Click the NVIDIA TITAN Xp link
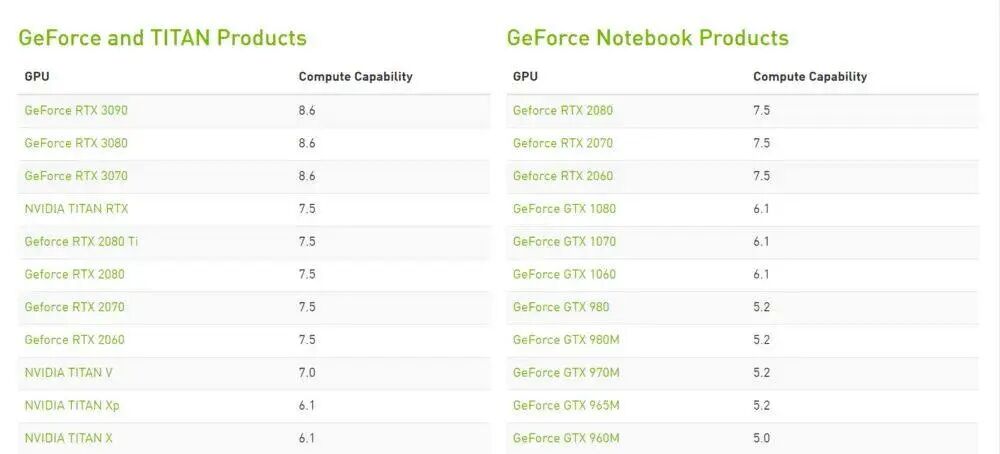 click(x=71, y=406)
